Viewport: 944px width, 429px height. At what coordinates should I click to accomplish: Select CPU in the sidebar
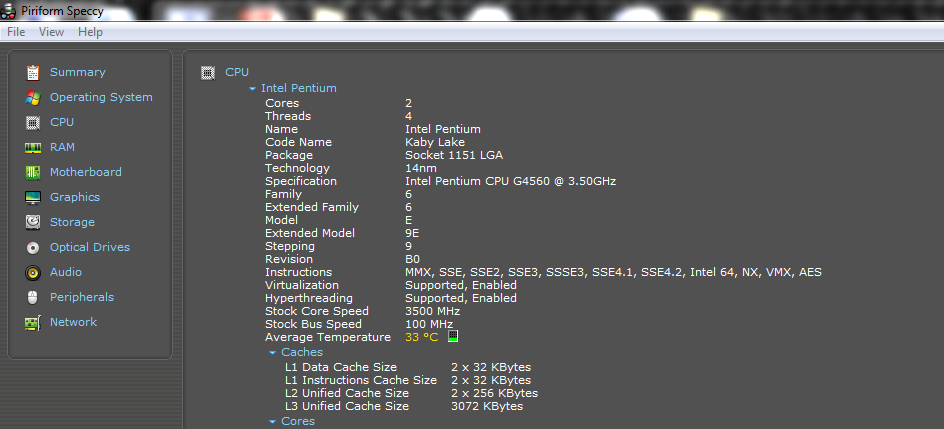62,122
